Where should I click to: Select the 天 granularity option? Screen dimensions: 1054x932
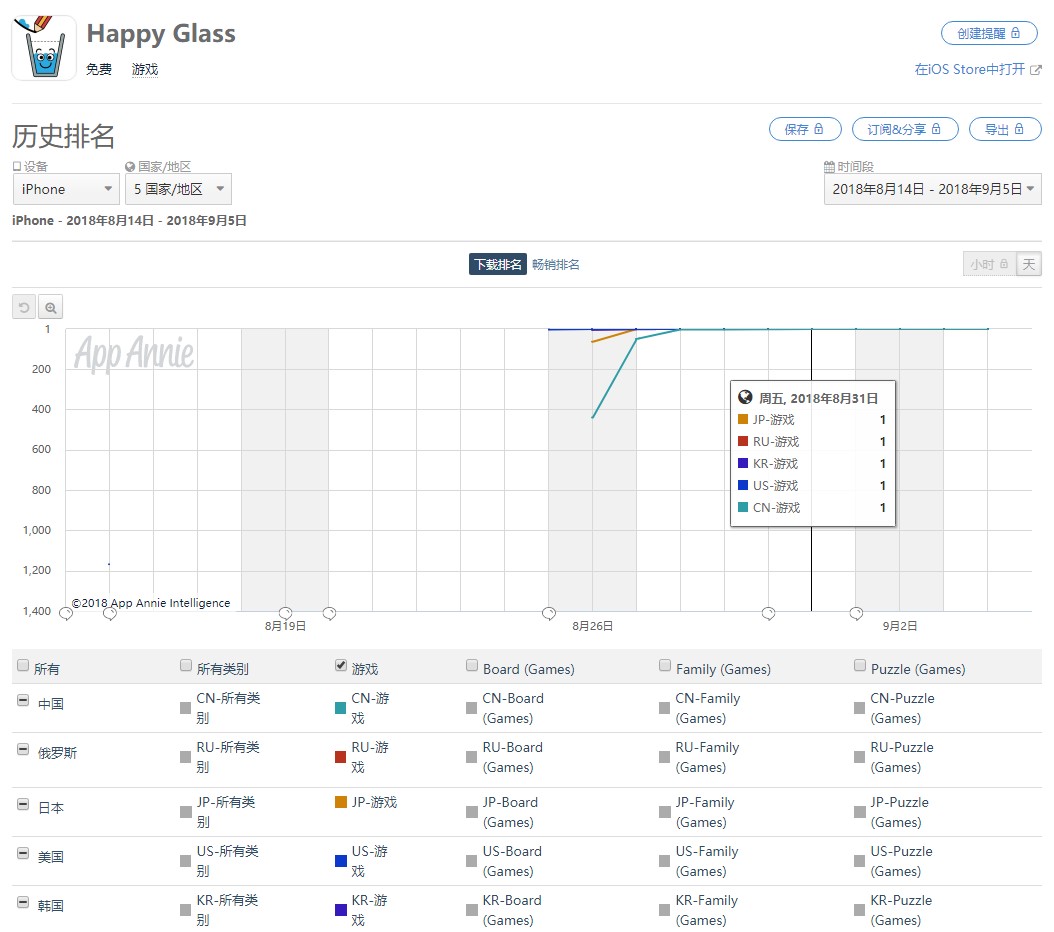point(1028,265)
